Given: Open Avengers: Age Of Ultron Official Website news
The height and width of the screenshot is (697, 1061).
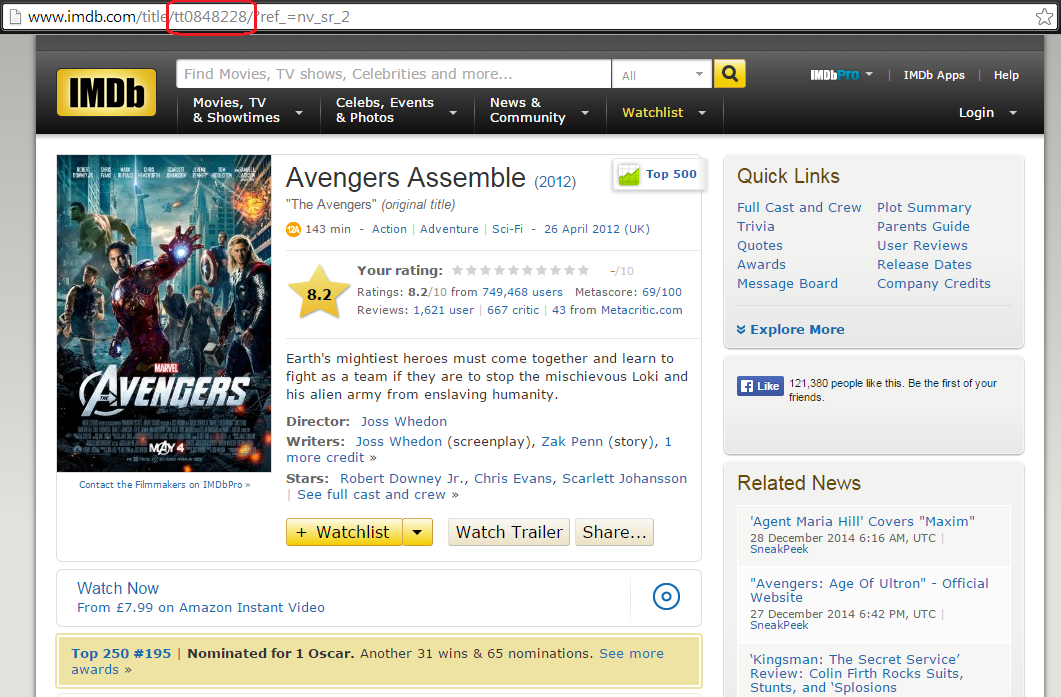Looking at the screenshot, I should pos(869,590).
